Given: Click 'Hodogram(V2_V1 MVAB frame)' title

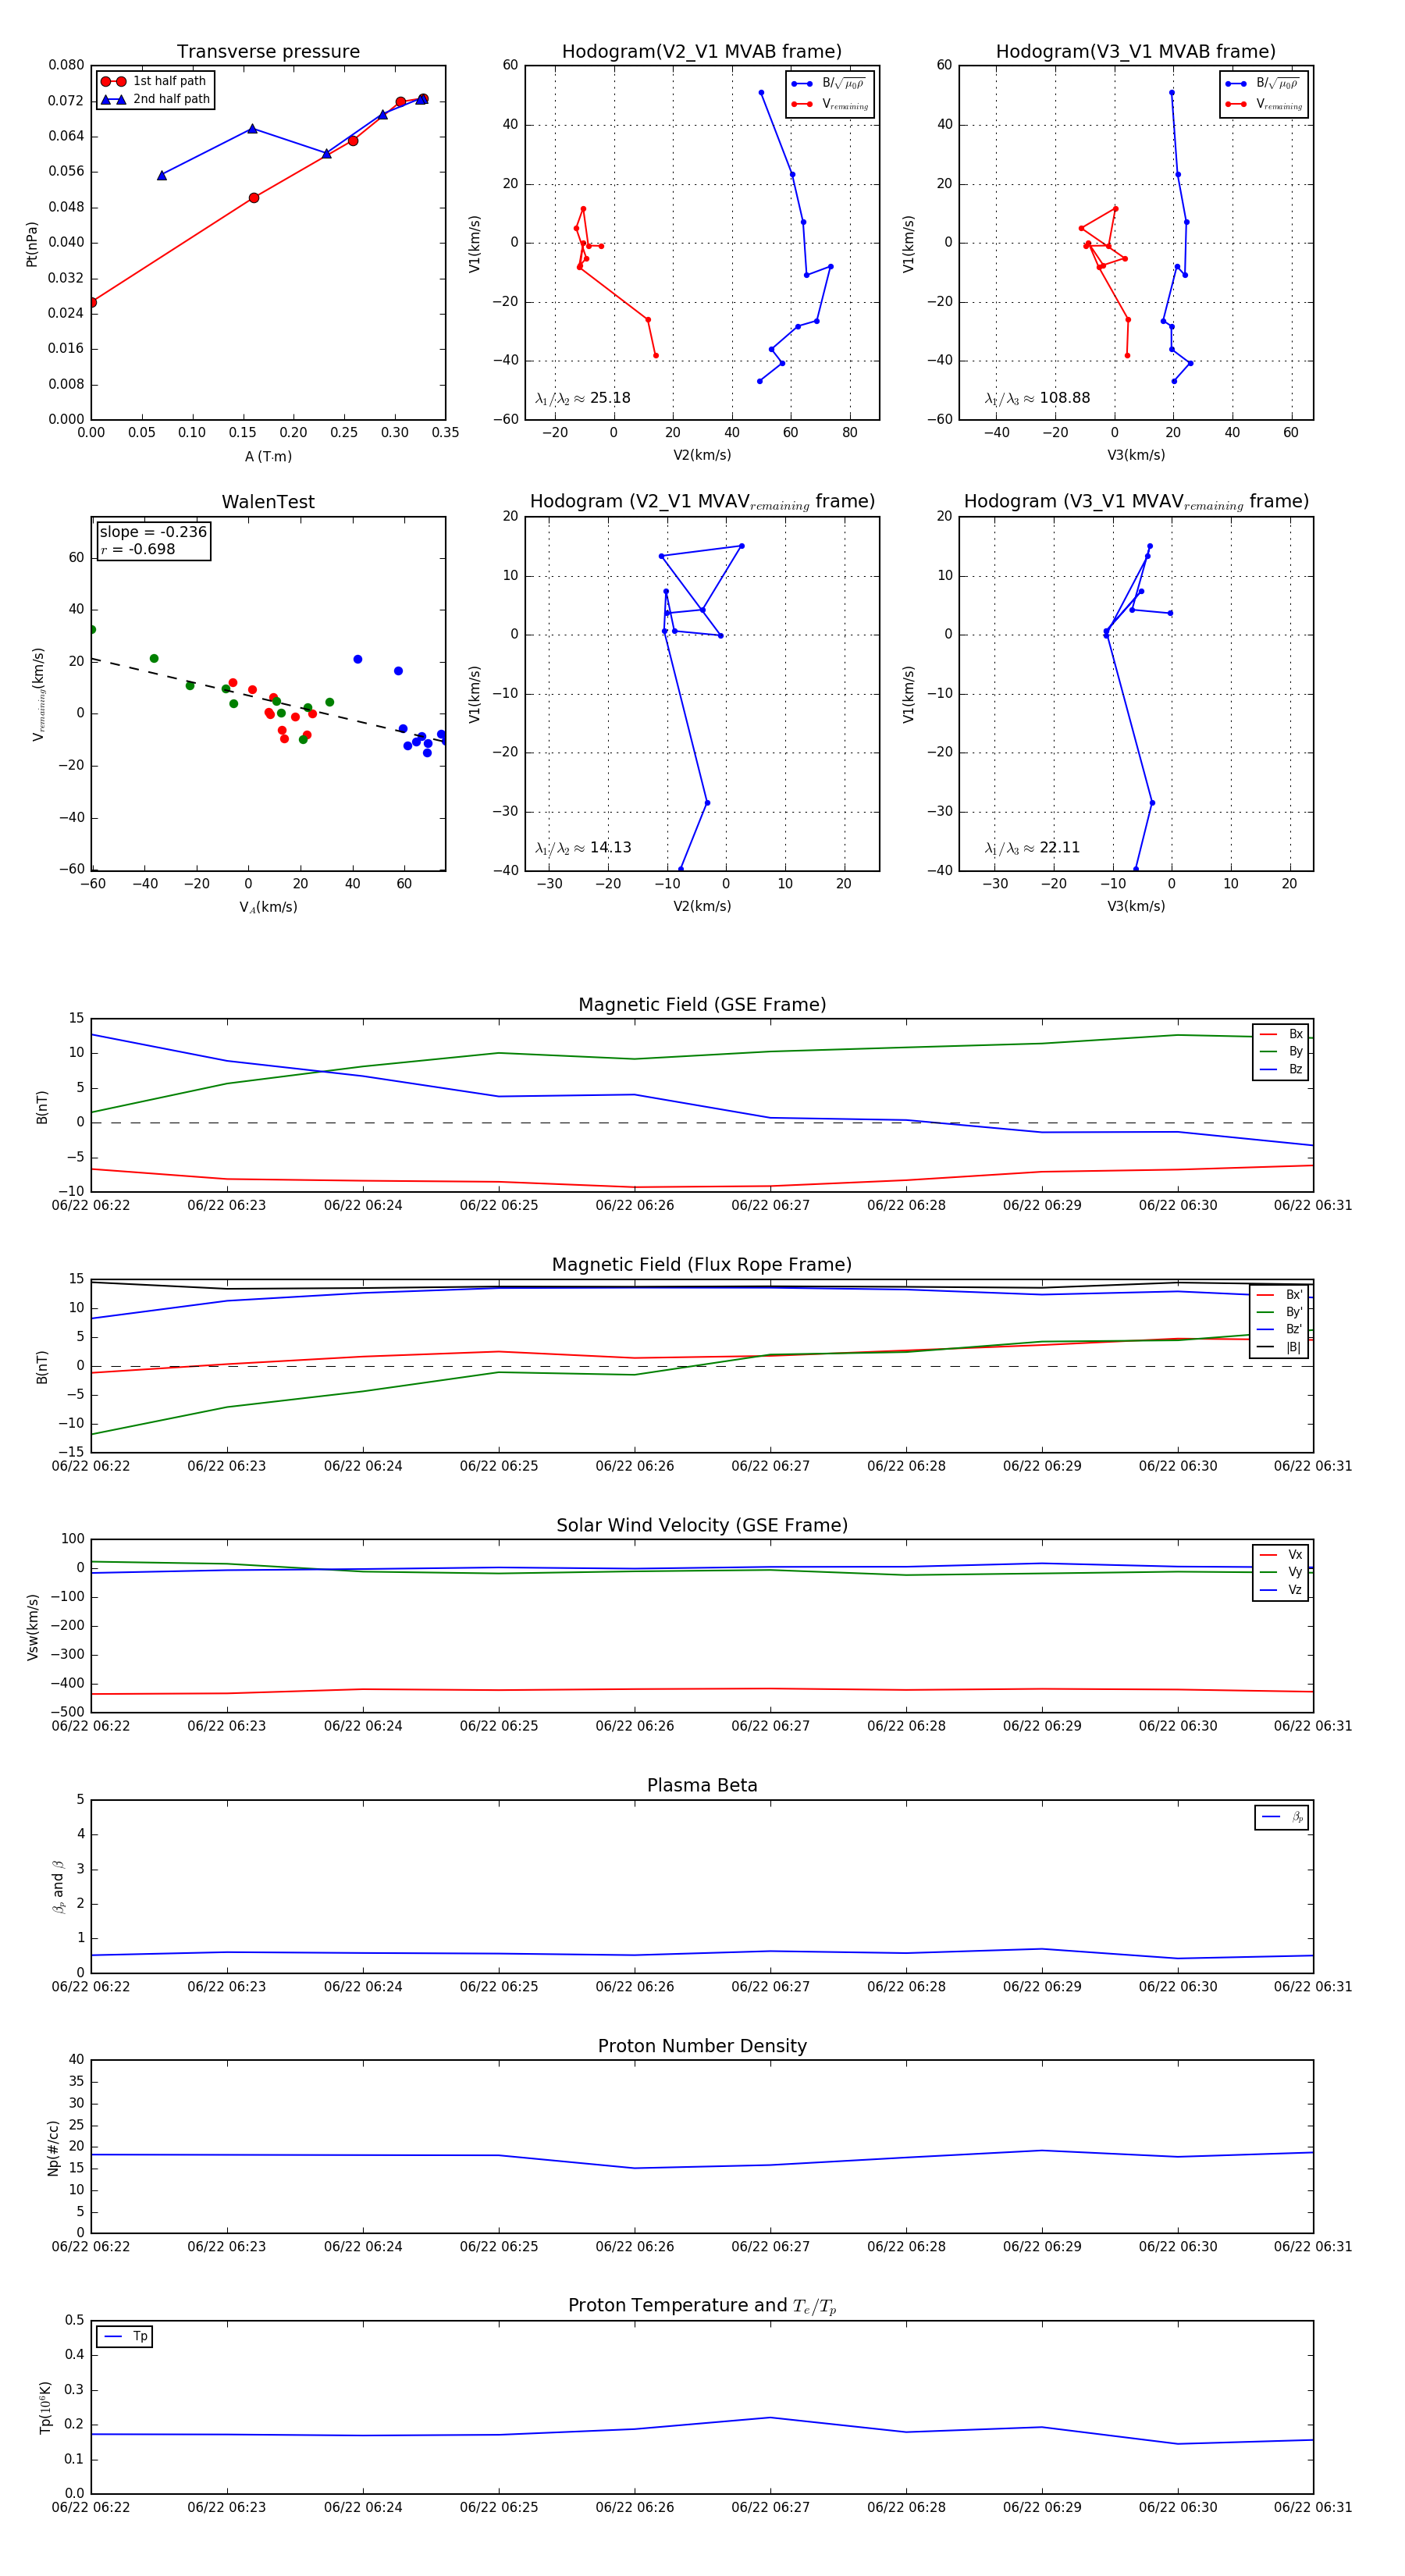Looking at the screenshot, I should tap(702, 52).
